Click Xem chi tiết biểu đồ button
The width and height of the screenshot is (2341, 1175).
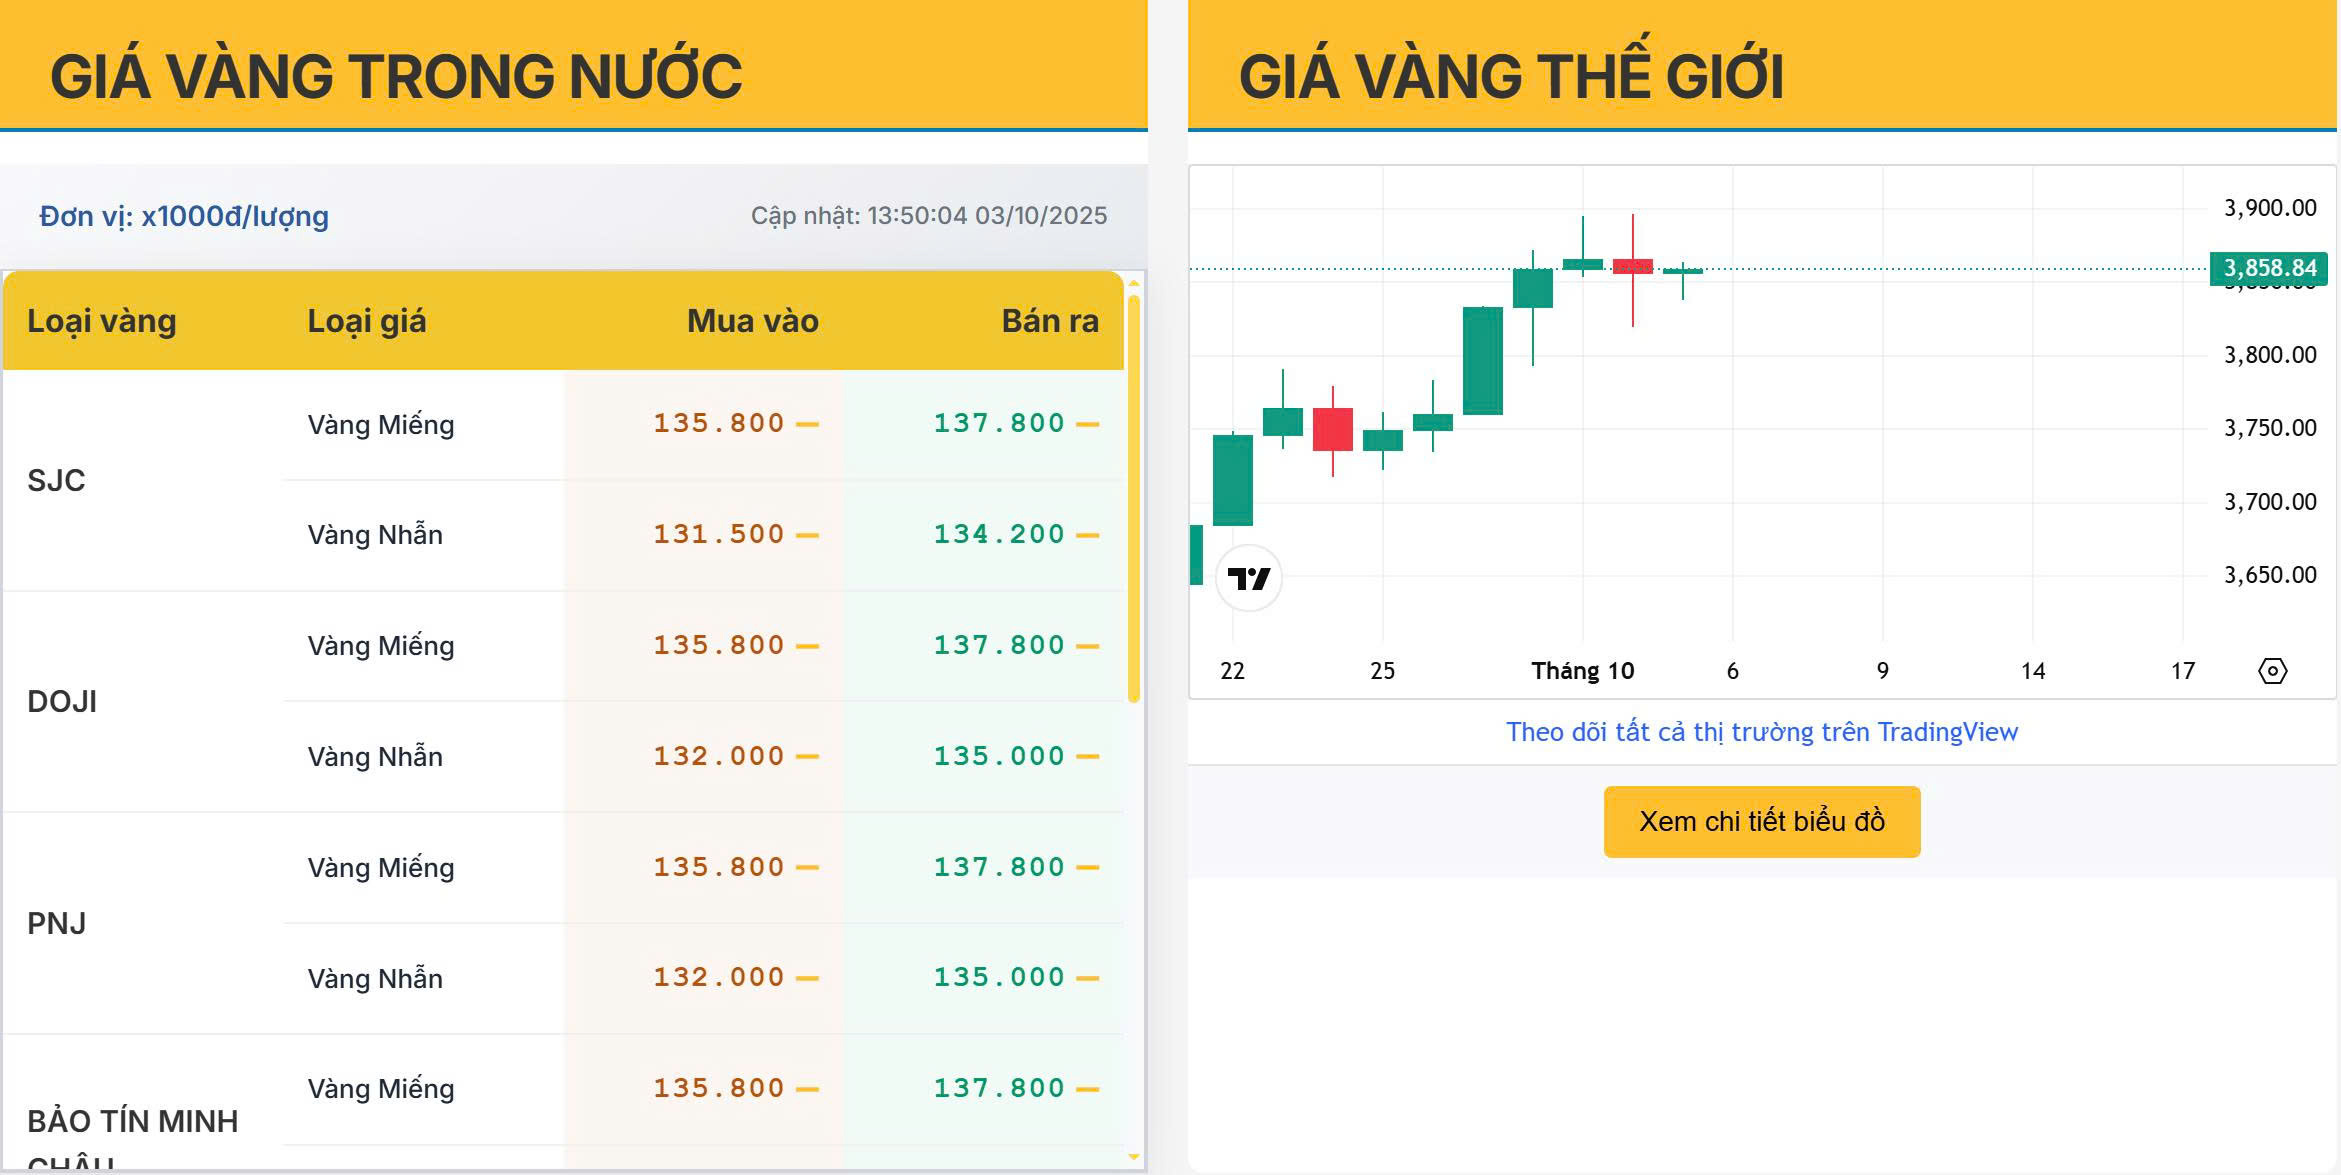click(x=1761, y=822)
